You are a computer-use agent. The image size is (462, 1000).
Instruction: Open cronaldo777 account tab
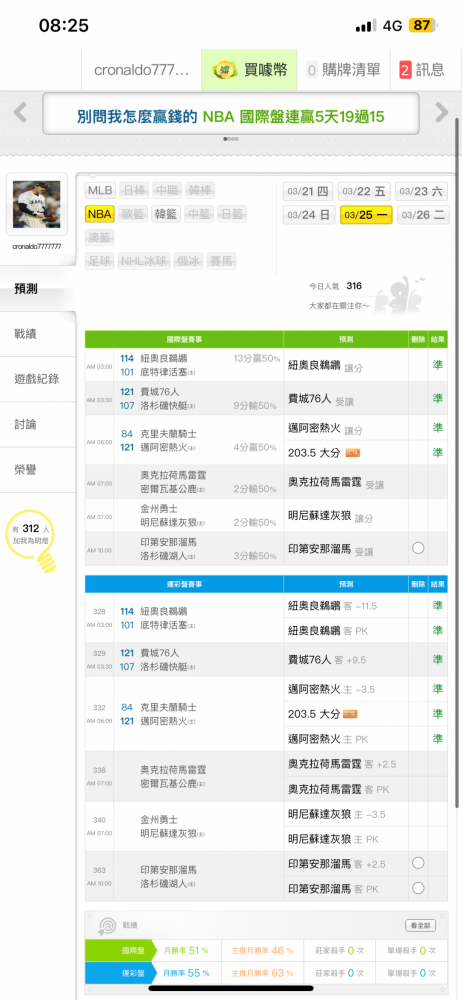[141, 70]
